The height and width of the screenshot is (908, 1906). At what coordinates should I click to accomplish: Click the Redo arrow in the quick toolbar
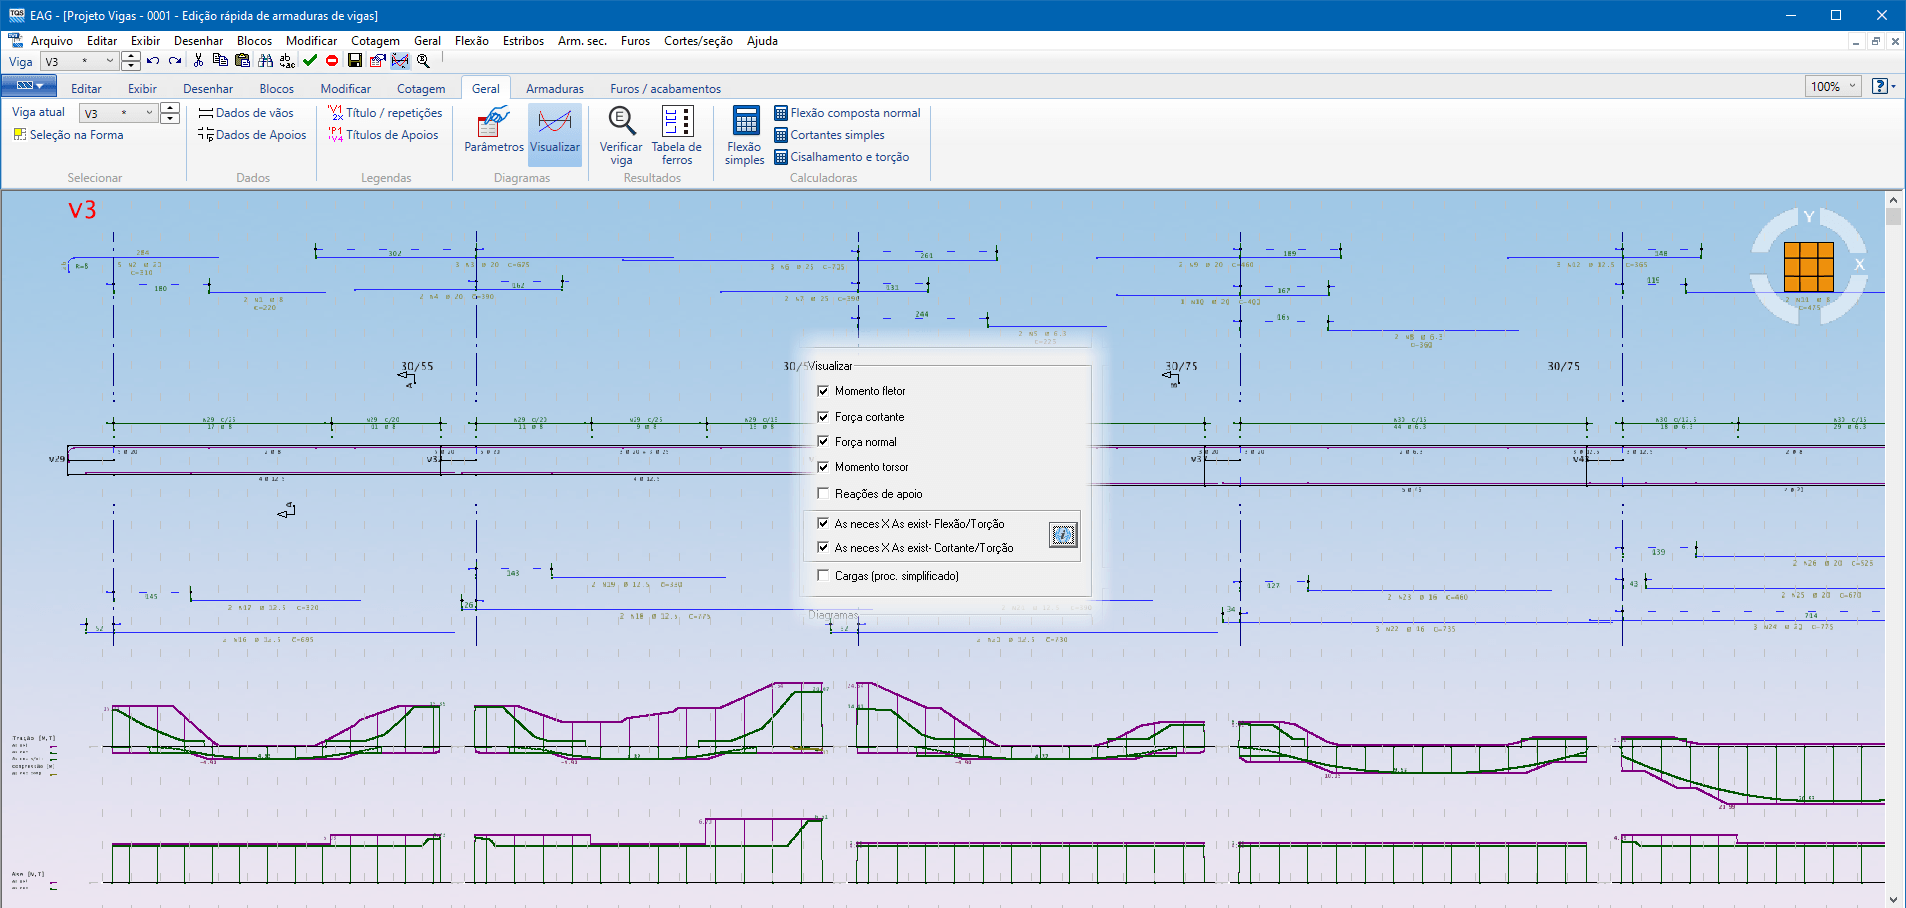coord(175,61)
